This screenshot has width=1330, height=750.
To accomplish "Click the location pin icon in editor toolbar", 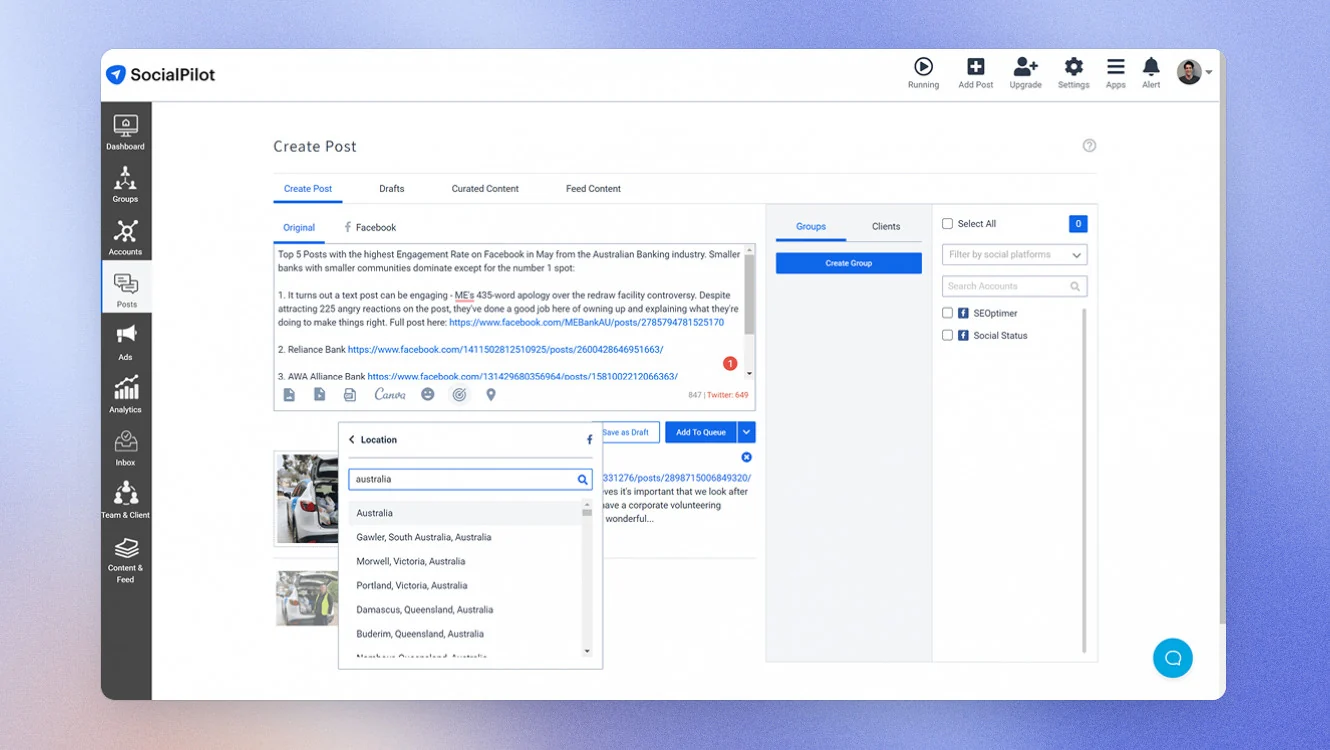I will point(491,395).
